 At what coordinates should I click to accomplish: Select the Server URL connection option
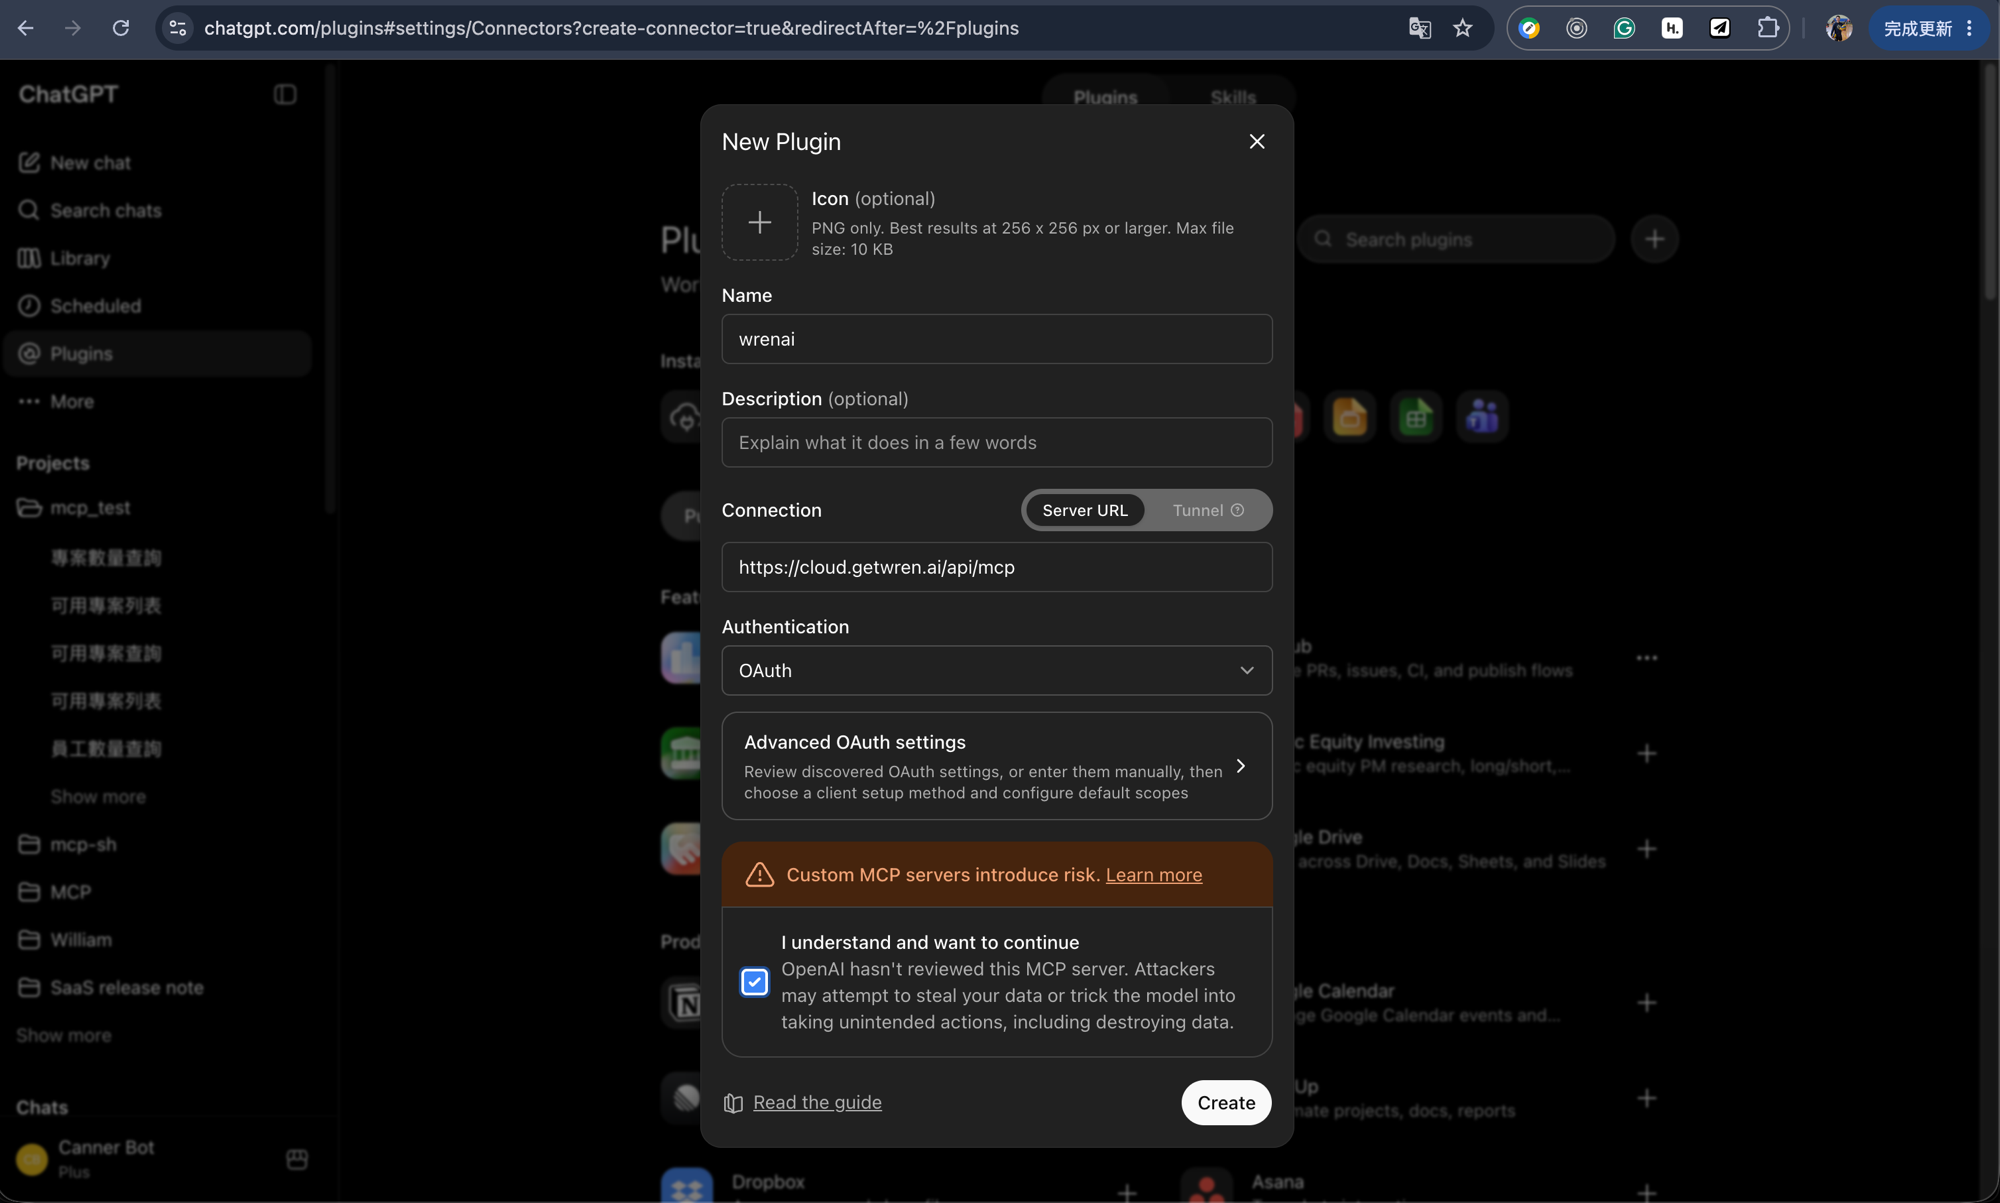pos(1085,510)
